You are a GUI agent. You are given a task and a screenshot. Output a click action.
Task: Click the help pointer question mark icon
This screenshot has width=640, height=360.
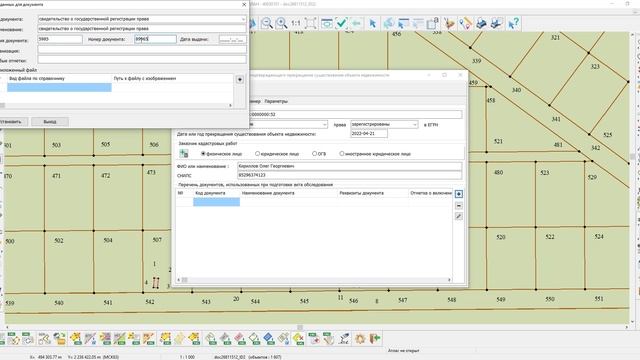[513, 23]
